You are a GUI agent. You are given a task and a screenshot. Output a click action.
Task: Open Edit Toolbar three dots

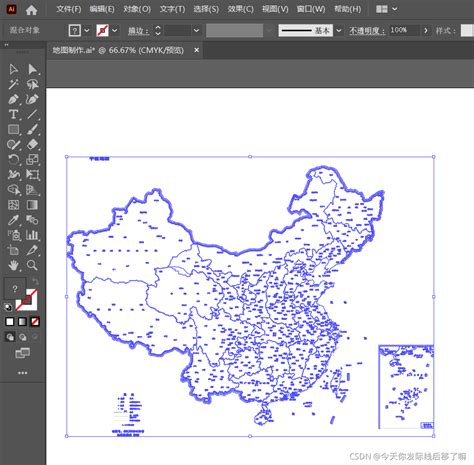point(22,373)
